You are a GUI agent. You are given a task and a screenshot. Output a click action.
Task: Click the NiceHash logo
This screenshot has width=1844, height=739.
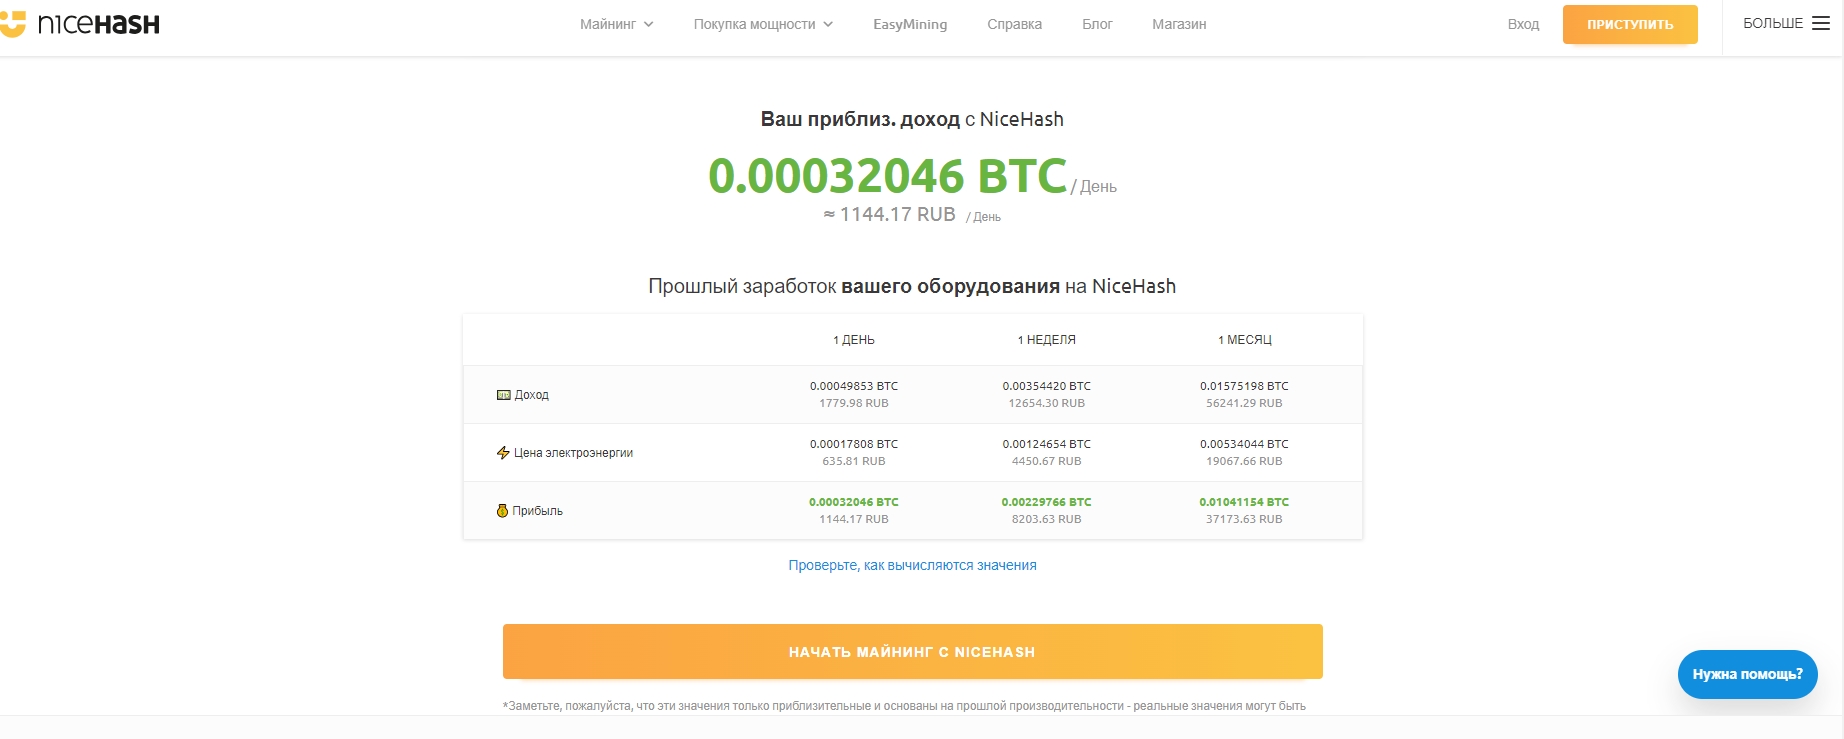pyautogui.click(x=80, y=24)
